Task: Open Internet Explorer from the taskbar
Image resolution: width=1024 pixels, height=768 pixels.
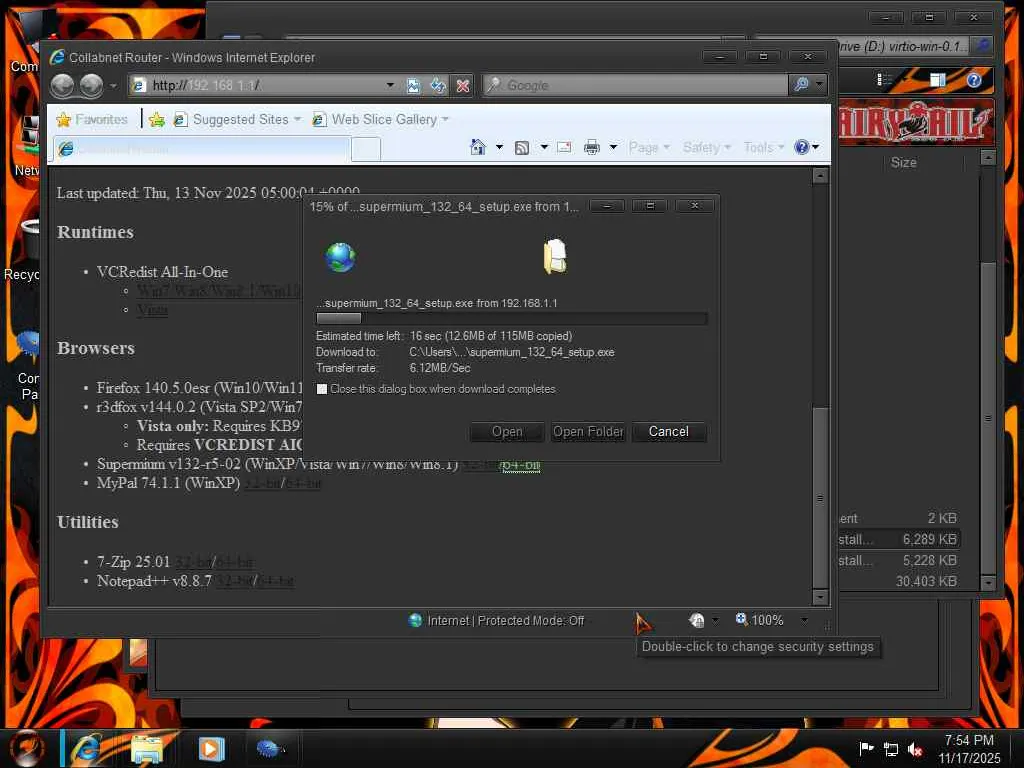Action: tap(87, 748)
